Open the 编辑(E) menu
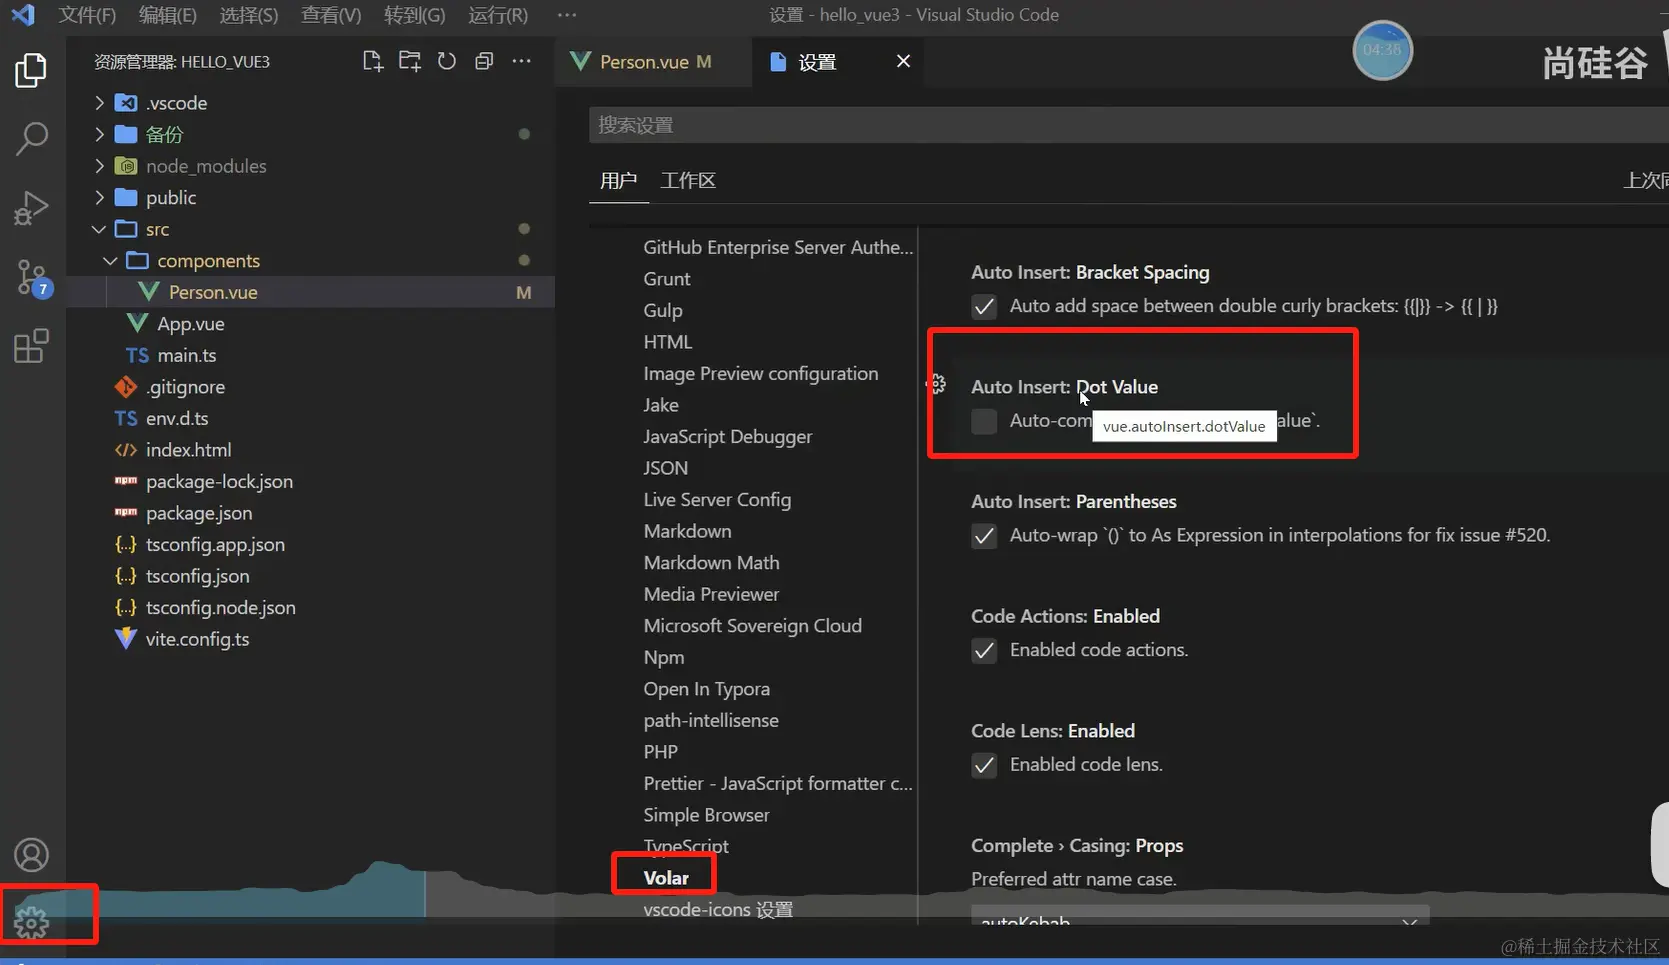 (x=168, y=15)
